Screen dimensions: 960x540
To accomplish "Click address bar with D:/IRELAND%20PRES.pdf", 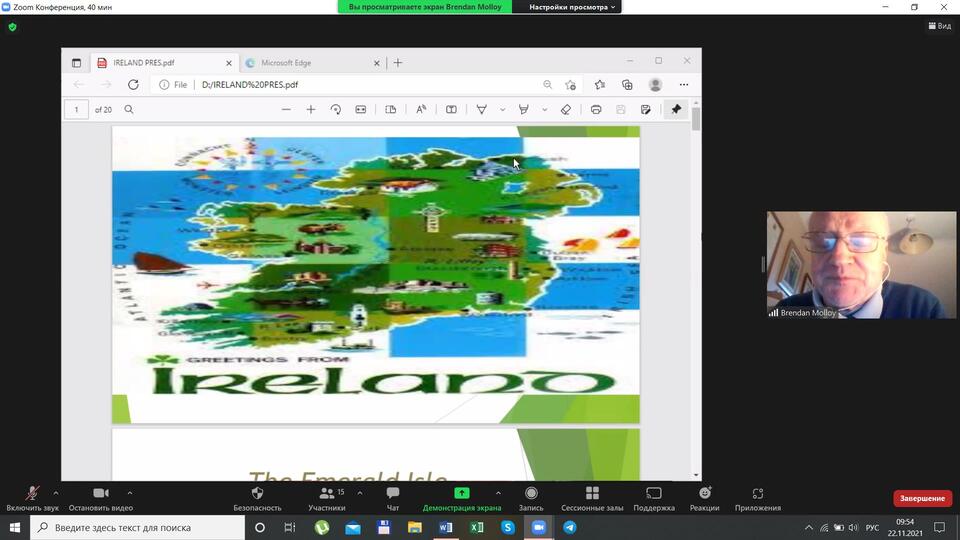I will (x=367, y=84).
